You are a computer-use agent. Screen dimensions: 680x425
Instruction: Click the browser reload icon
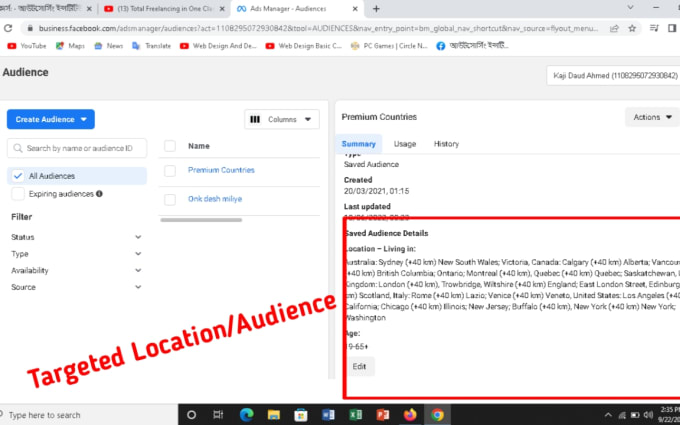pyautogui.click(x=8, y=28)
